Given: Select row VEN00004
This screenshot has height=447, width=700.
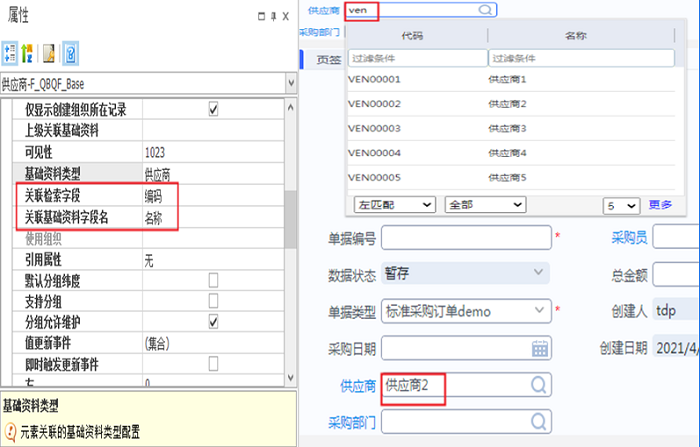Looking at the screenshot, I should pyautogui.click(x=511, y=153).
